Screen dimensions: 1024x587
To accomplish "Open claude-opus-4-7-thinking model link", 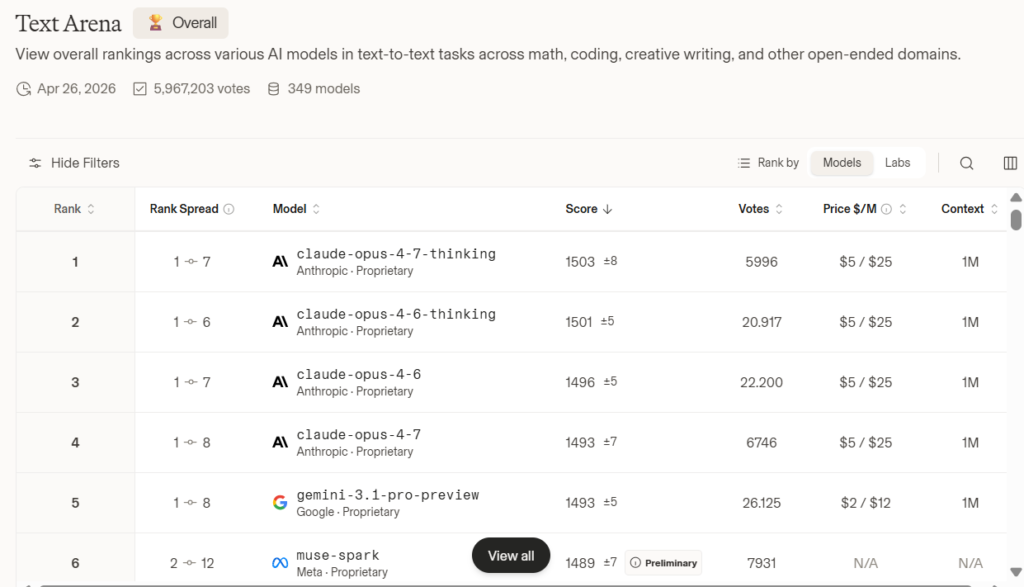I will coord(396,254).
